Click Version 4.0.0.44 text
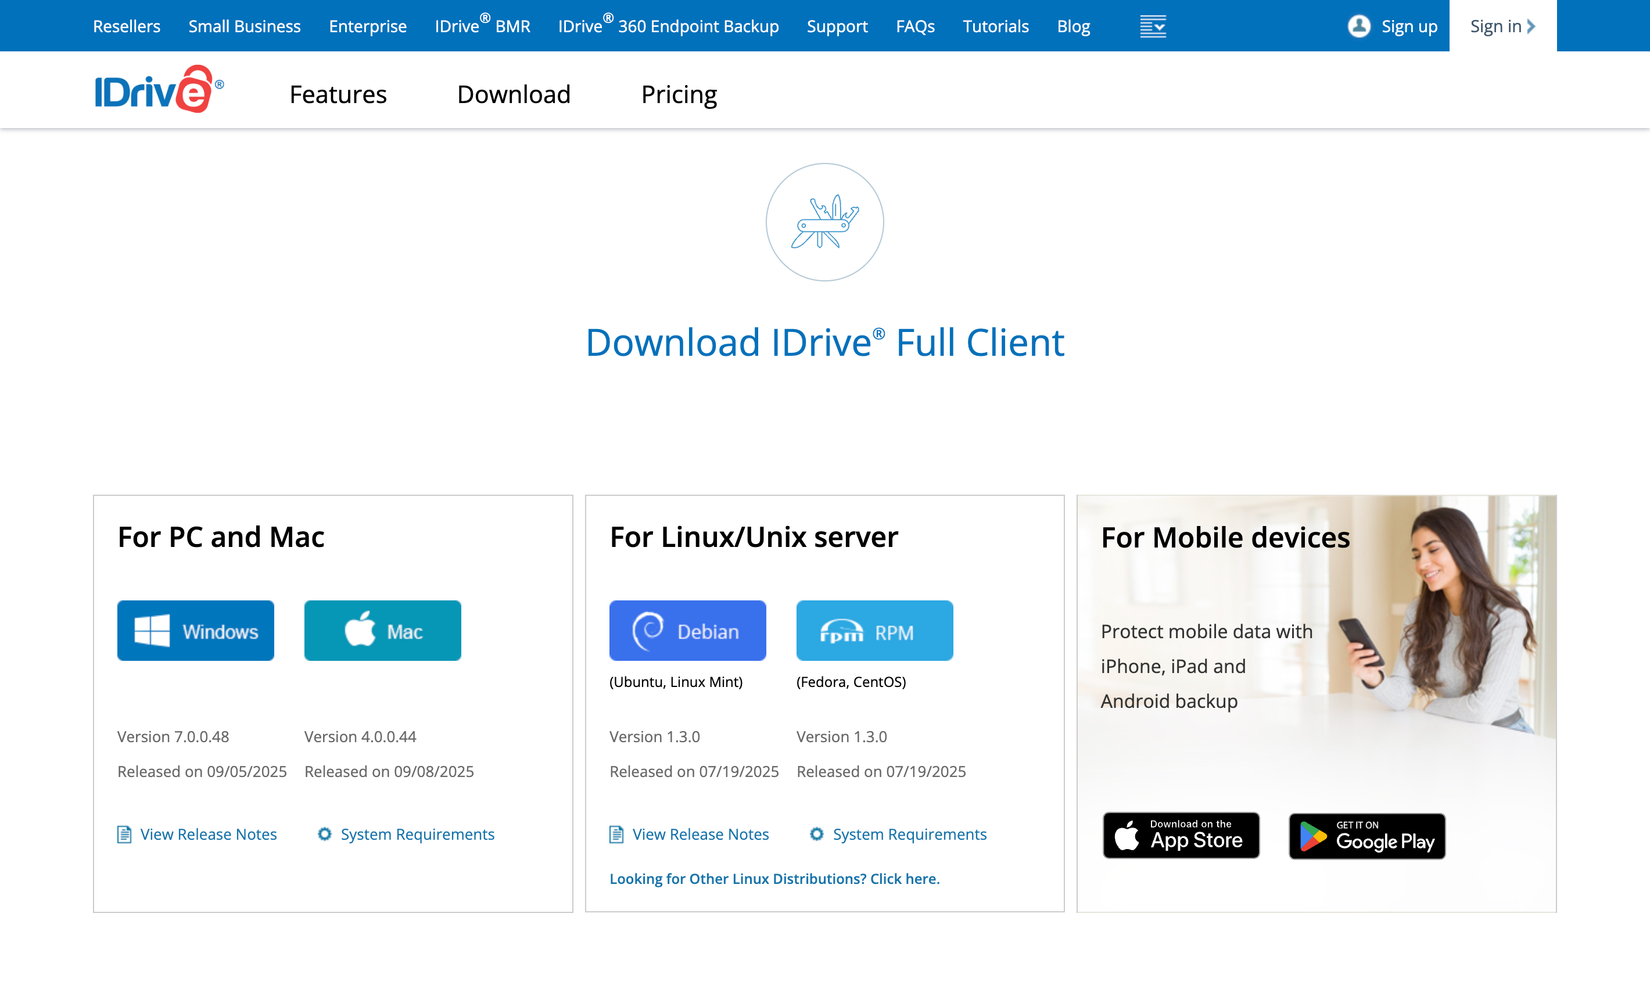Screen dimensions: 1650x987 360,737
